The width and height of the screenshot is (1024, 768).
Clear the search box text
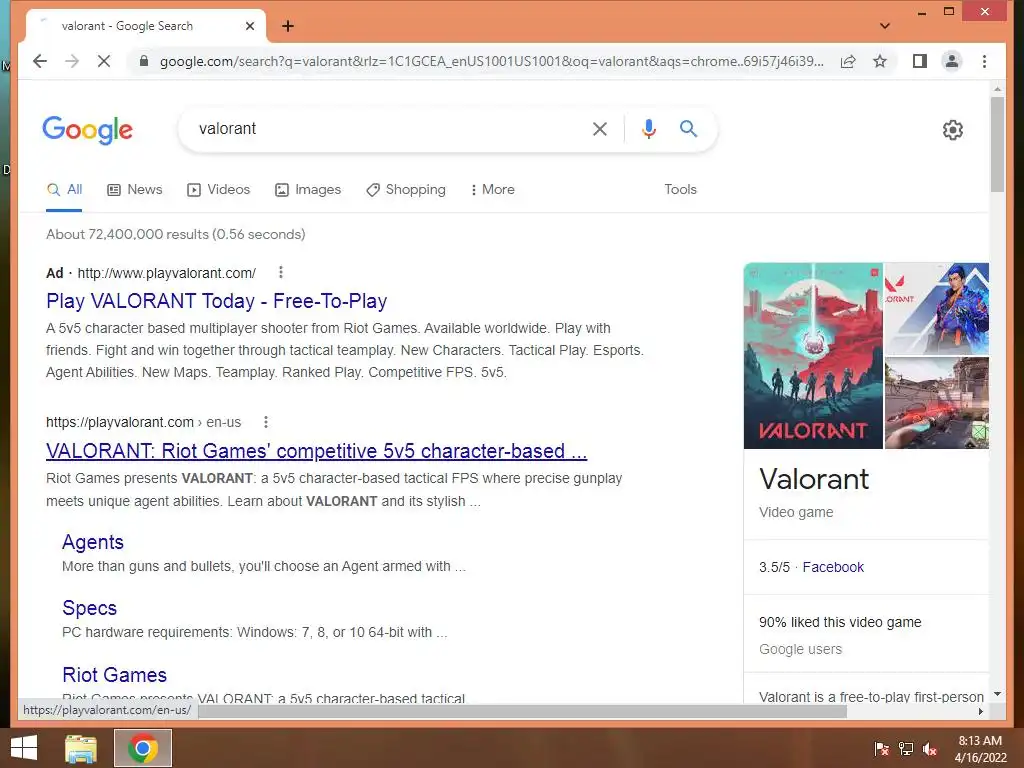point(600,129)
